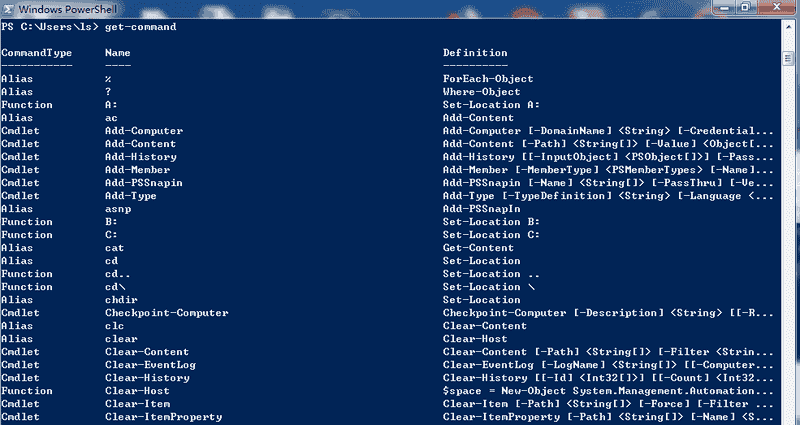Click the Windows PowerShell title text
The width and height of the screenshot is (800, 425).
point(61,9)
